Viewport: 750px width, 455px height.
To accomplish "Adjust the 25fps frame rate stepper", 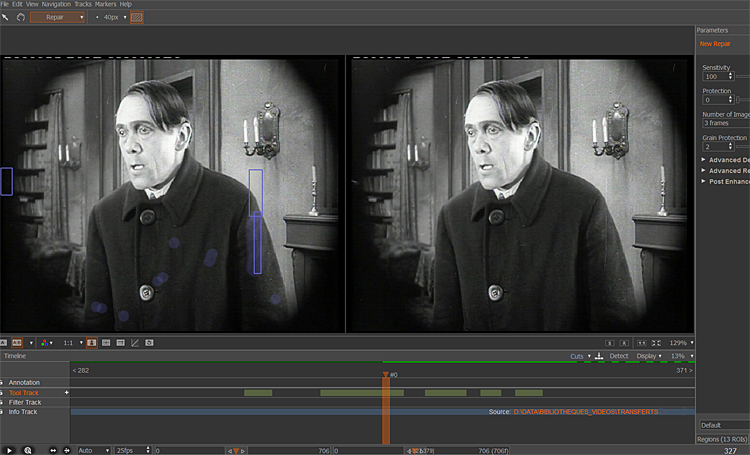I will [x=148, y=450].
